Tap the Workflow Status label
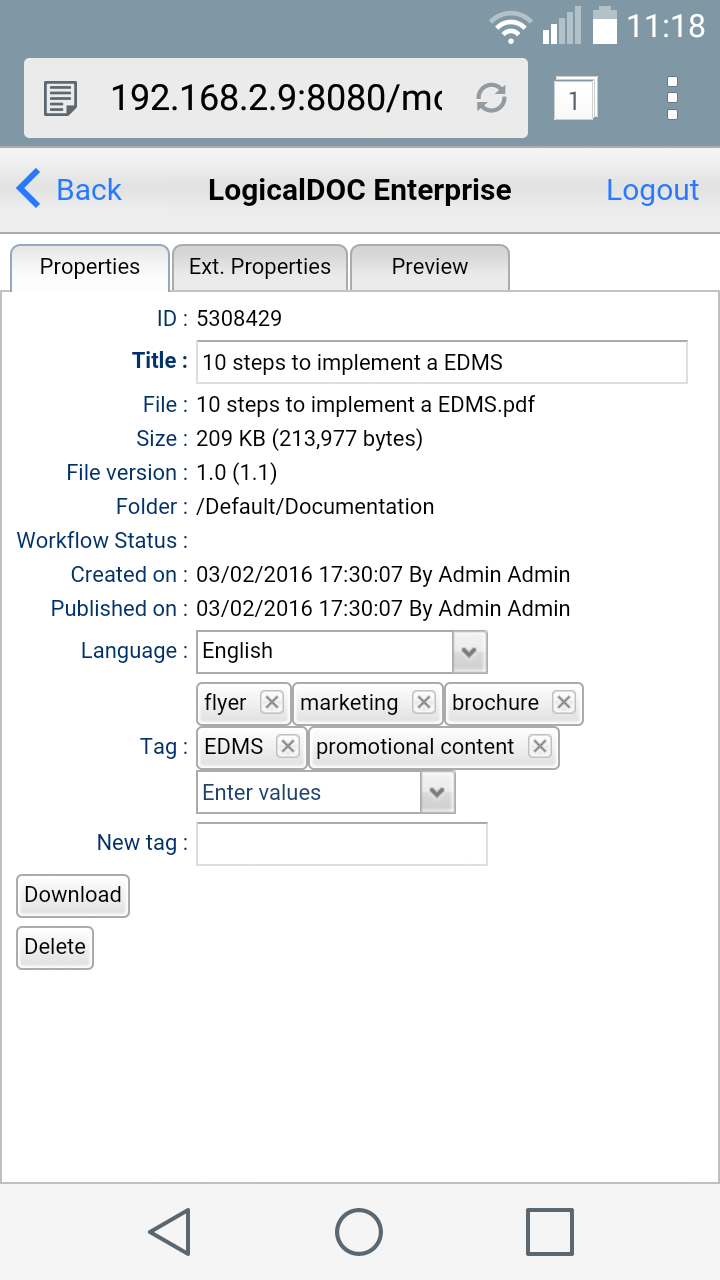 [x=102, y=541]
